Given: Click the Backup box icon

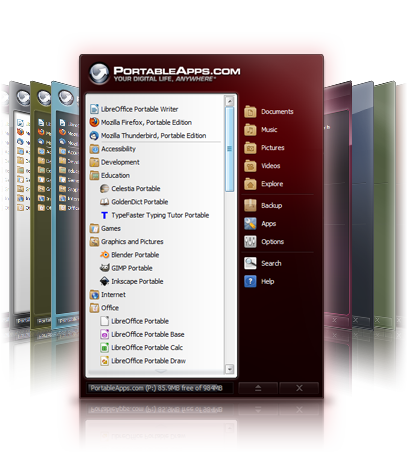Looking at the screenshot, I should coord(250,205).
